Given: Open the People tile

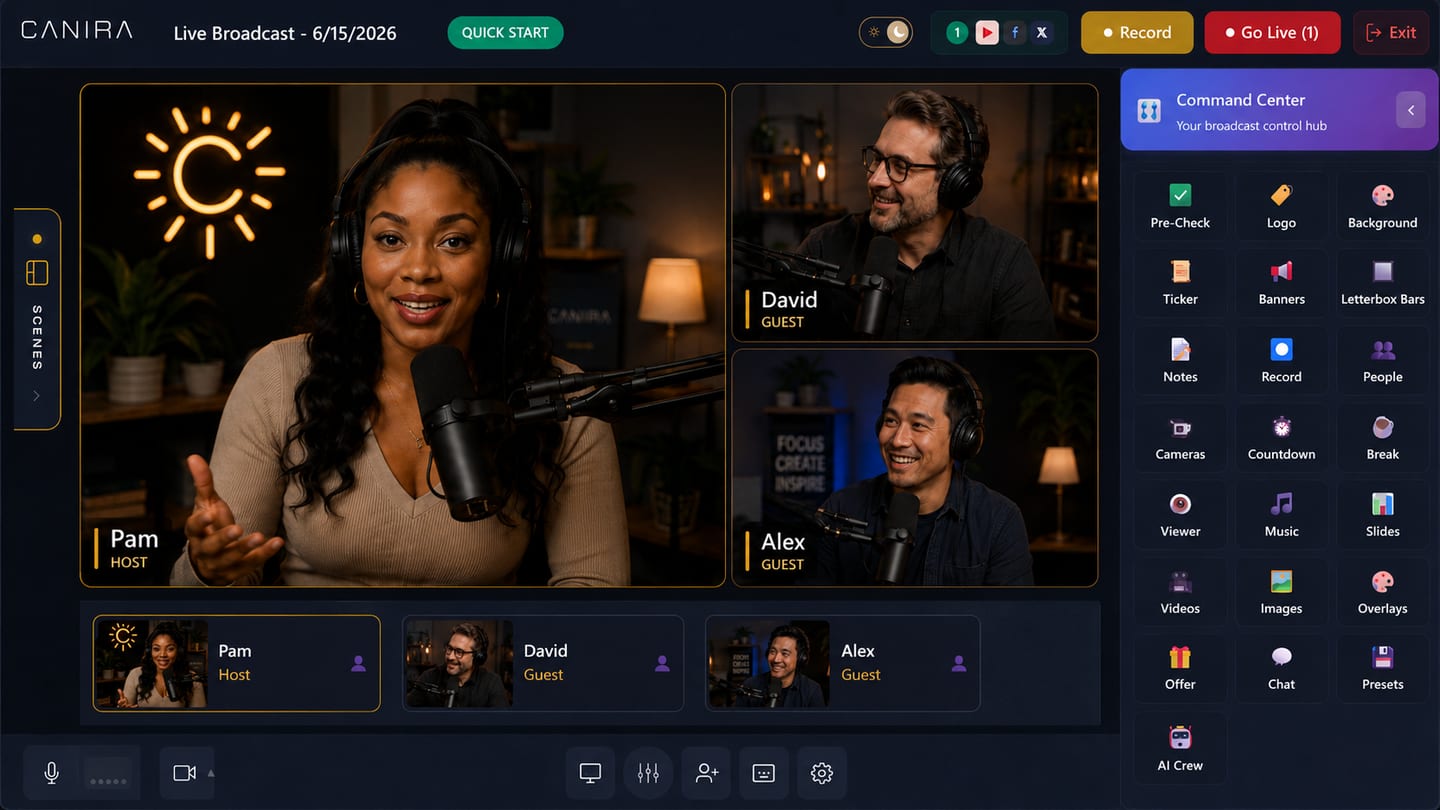Looking at the screenshot, I should pyautogui.click(x=1383, y=359).
